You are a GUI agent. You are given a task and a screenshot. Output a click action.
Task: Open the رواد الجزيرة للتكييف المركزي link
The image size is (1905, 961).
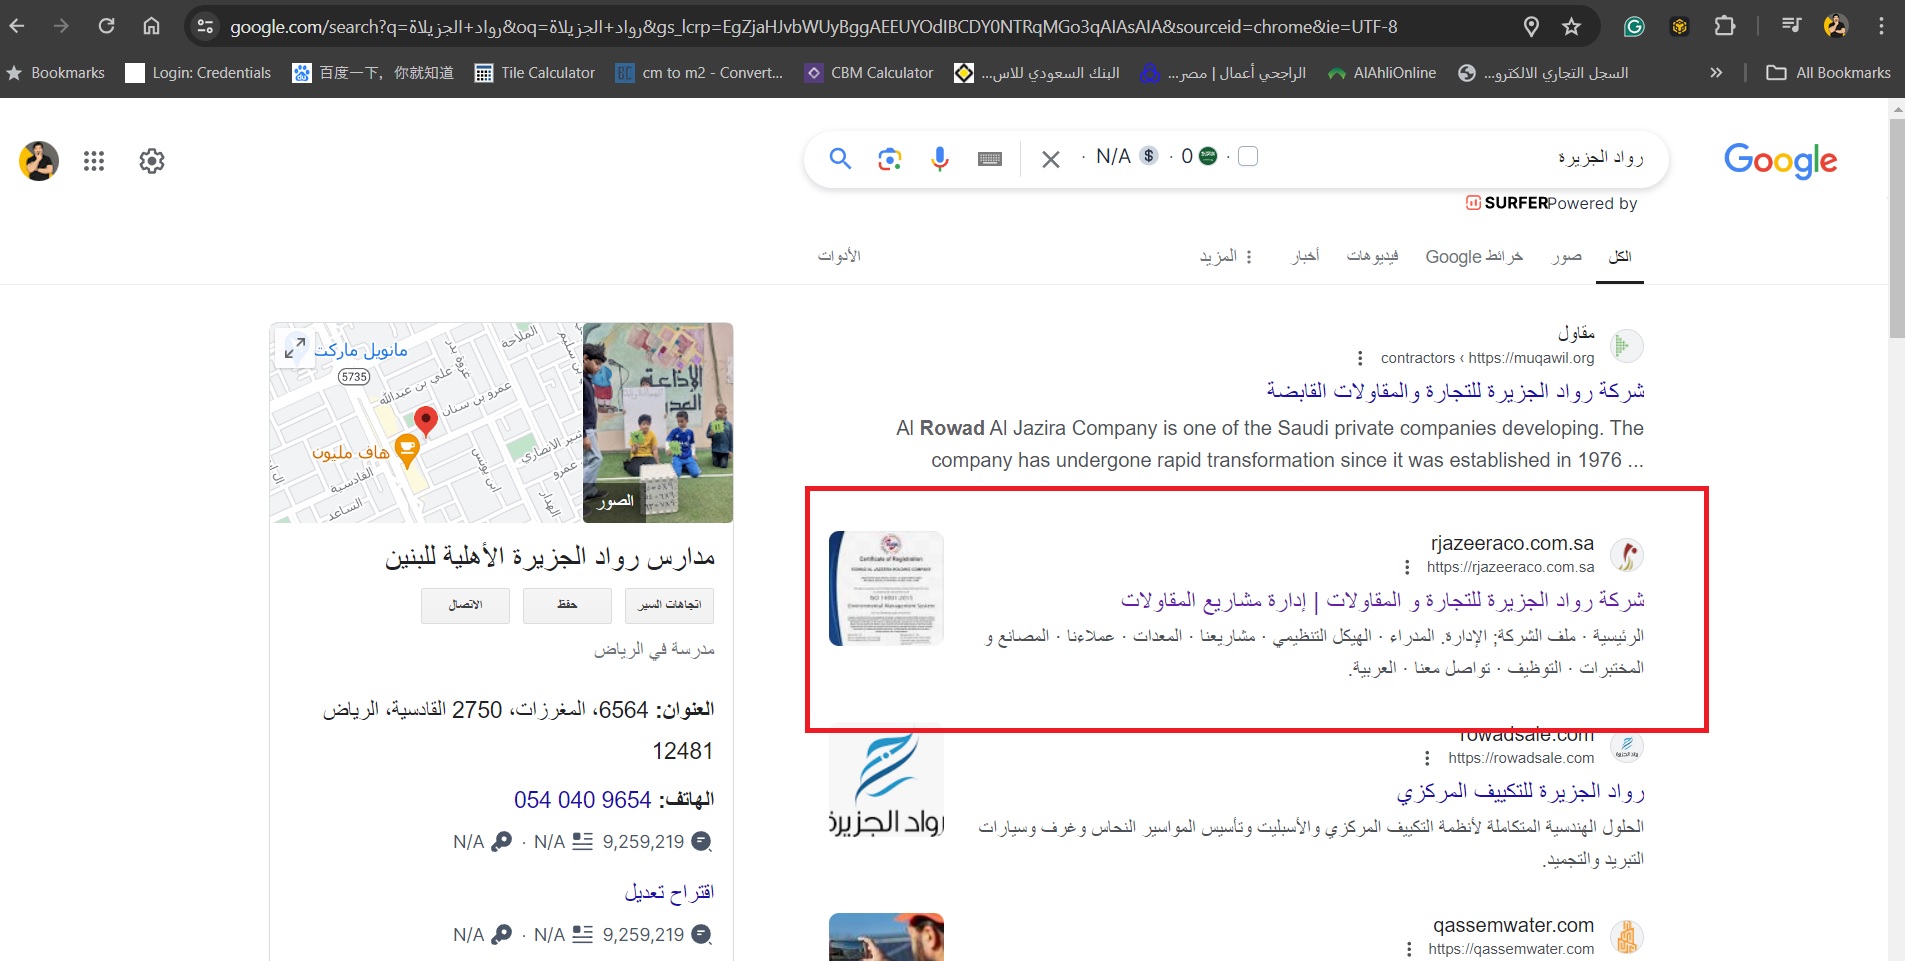coord(1520,792)
